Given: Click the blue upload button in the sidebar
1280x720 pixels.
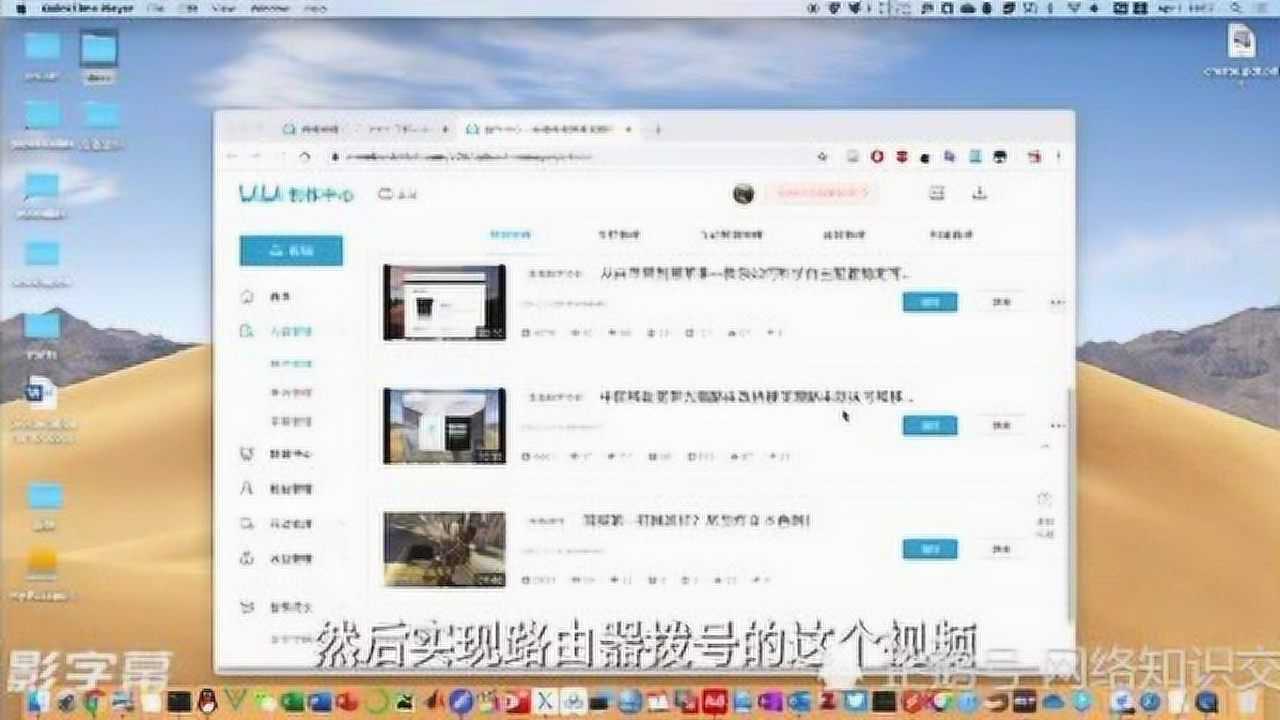Looking at the screenshot, I should (x=291, y=251).
